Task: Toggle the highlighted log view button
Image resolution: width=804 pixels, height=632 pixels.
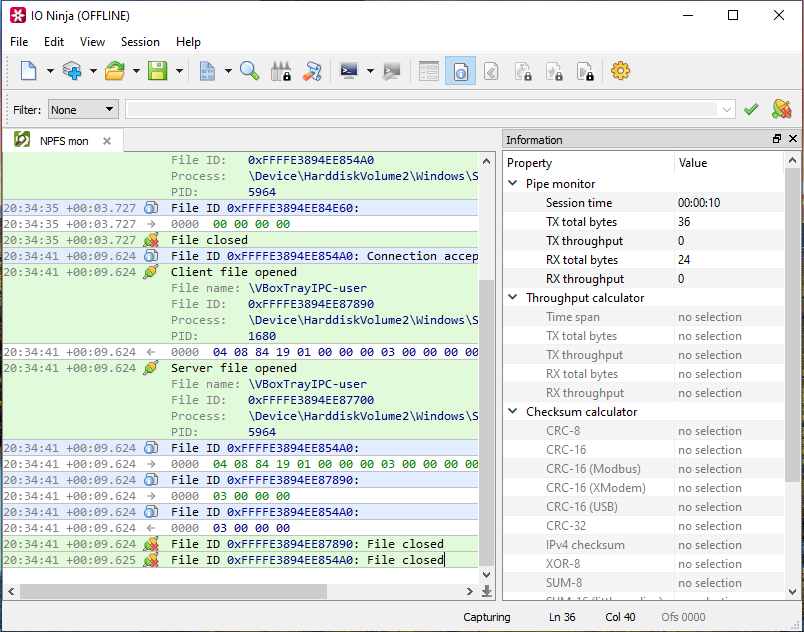Action: (x=460, y=71)
